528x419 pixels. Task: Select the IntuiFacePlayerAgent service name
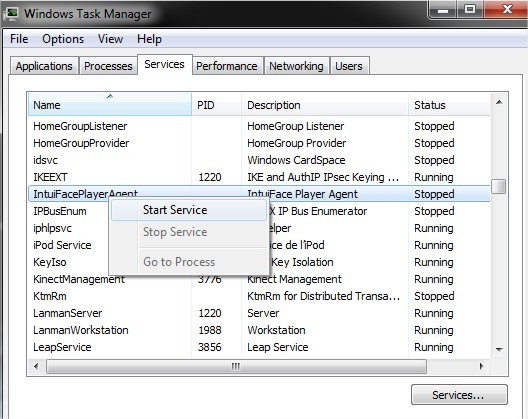pyautogui.click(x=85, y=194)
